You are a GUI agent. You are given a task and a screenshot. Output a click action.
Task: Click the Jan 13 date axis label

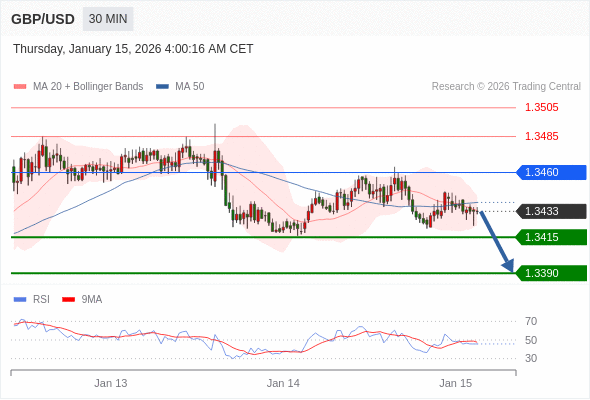click(111, 383)
